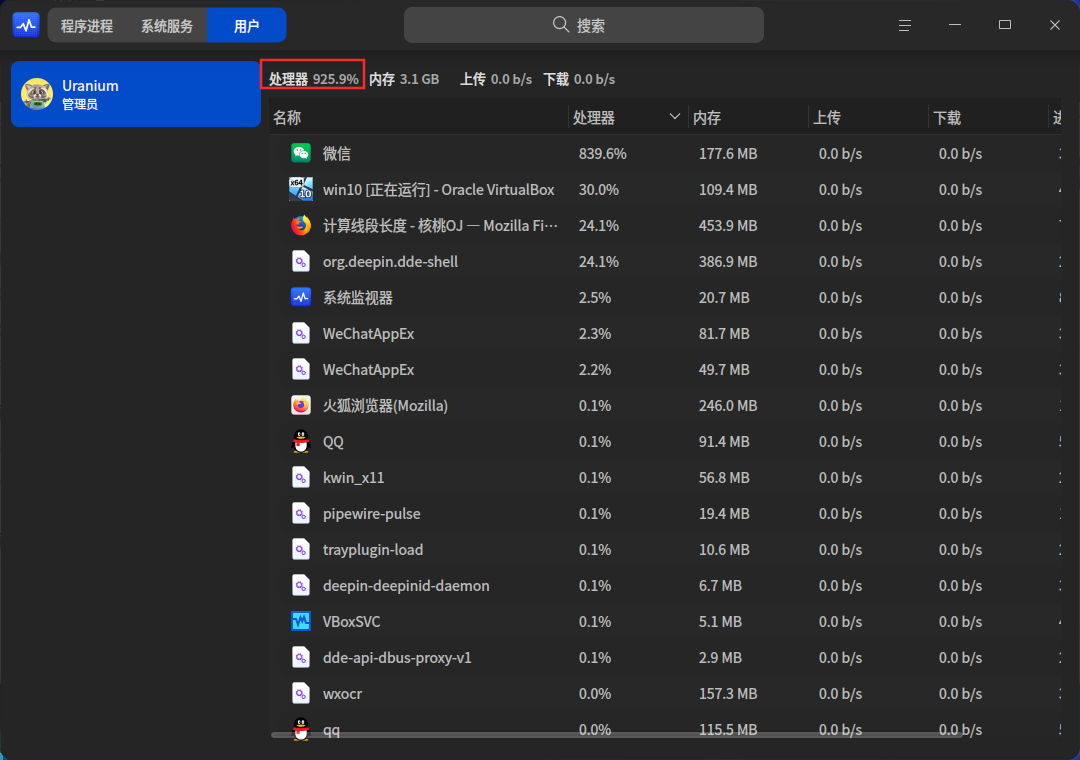The width and height of the screenshot is (1080, 760).
Task: Click the horizontal scrollbar at the bottom
Action: (x=616, y=735)
